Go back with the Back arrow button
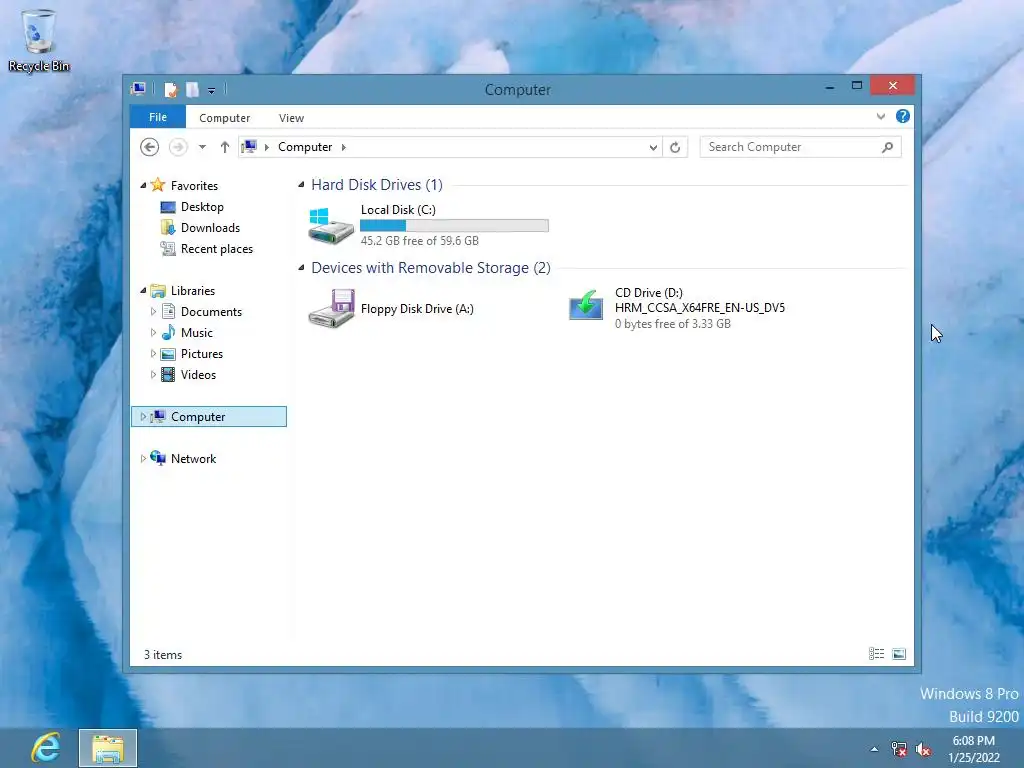The image size is (1024, 768). 150,147
